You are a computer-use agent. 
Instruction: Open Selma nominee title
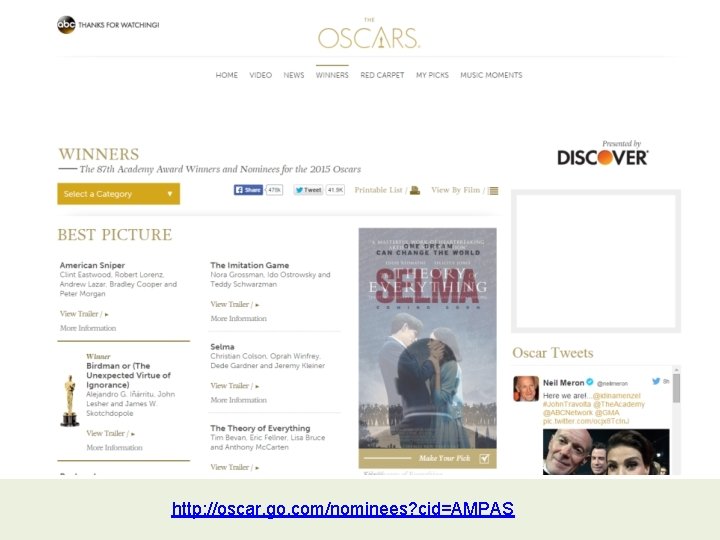click(222, 347)
